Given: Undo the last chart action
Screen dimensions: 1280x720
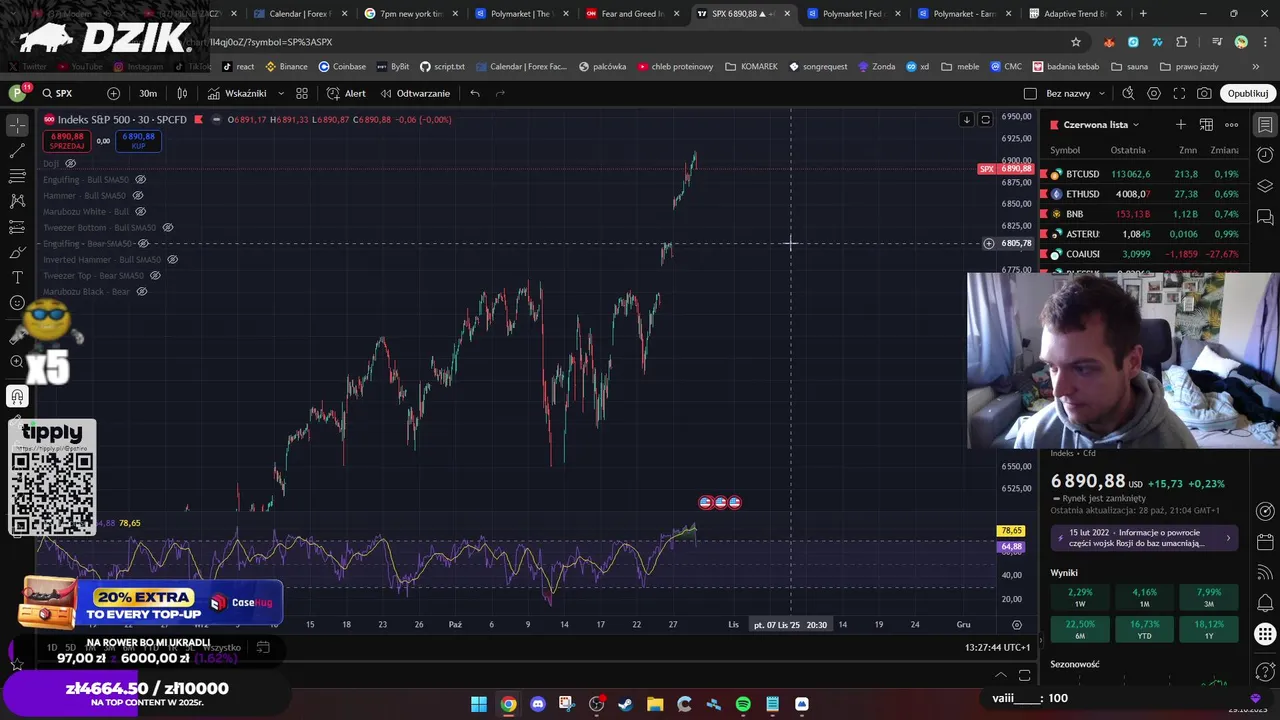Looking at the screenshot, I should tap(475, 93).
